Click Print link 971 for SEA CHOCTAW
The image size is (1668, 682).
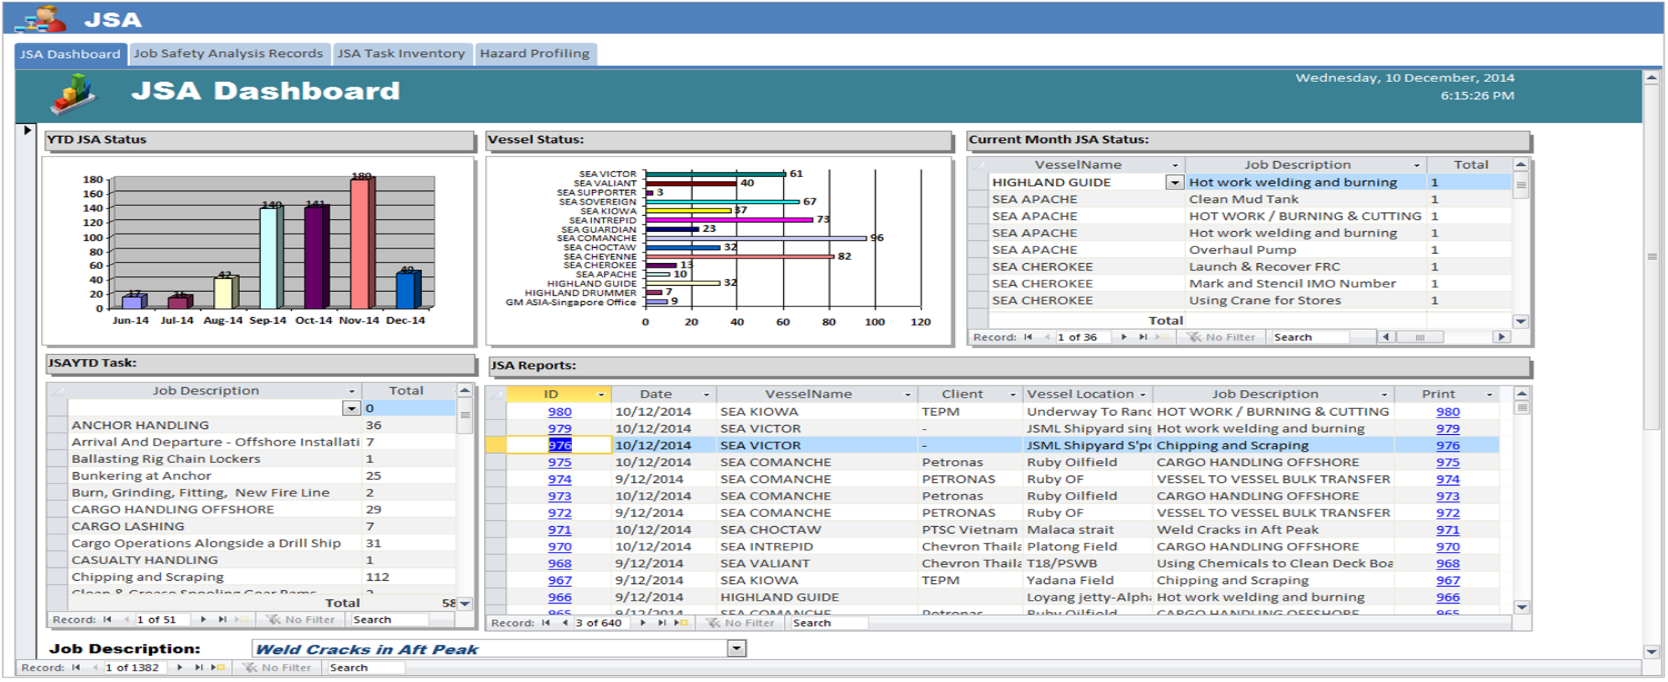coord(1447,530)
